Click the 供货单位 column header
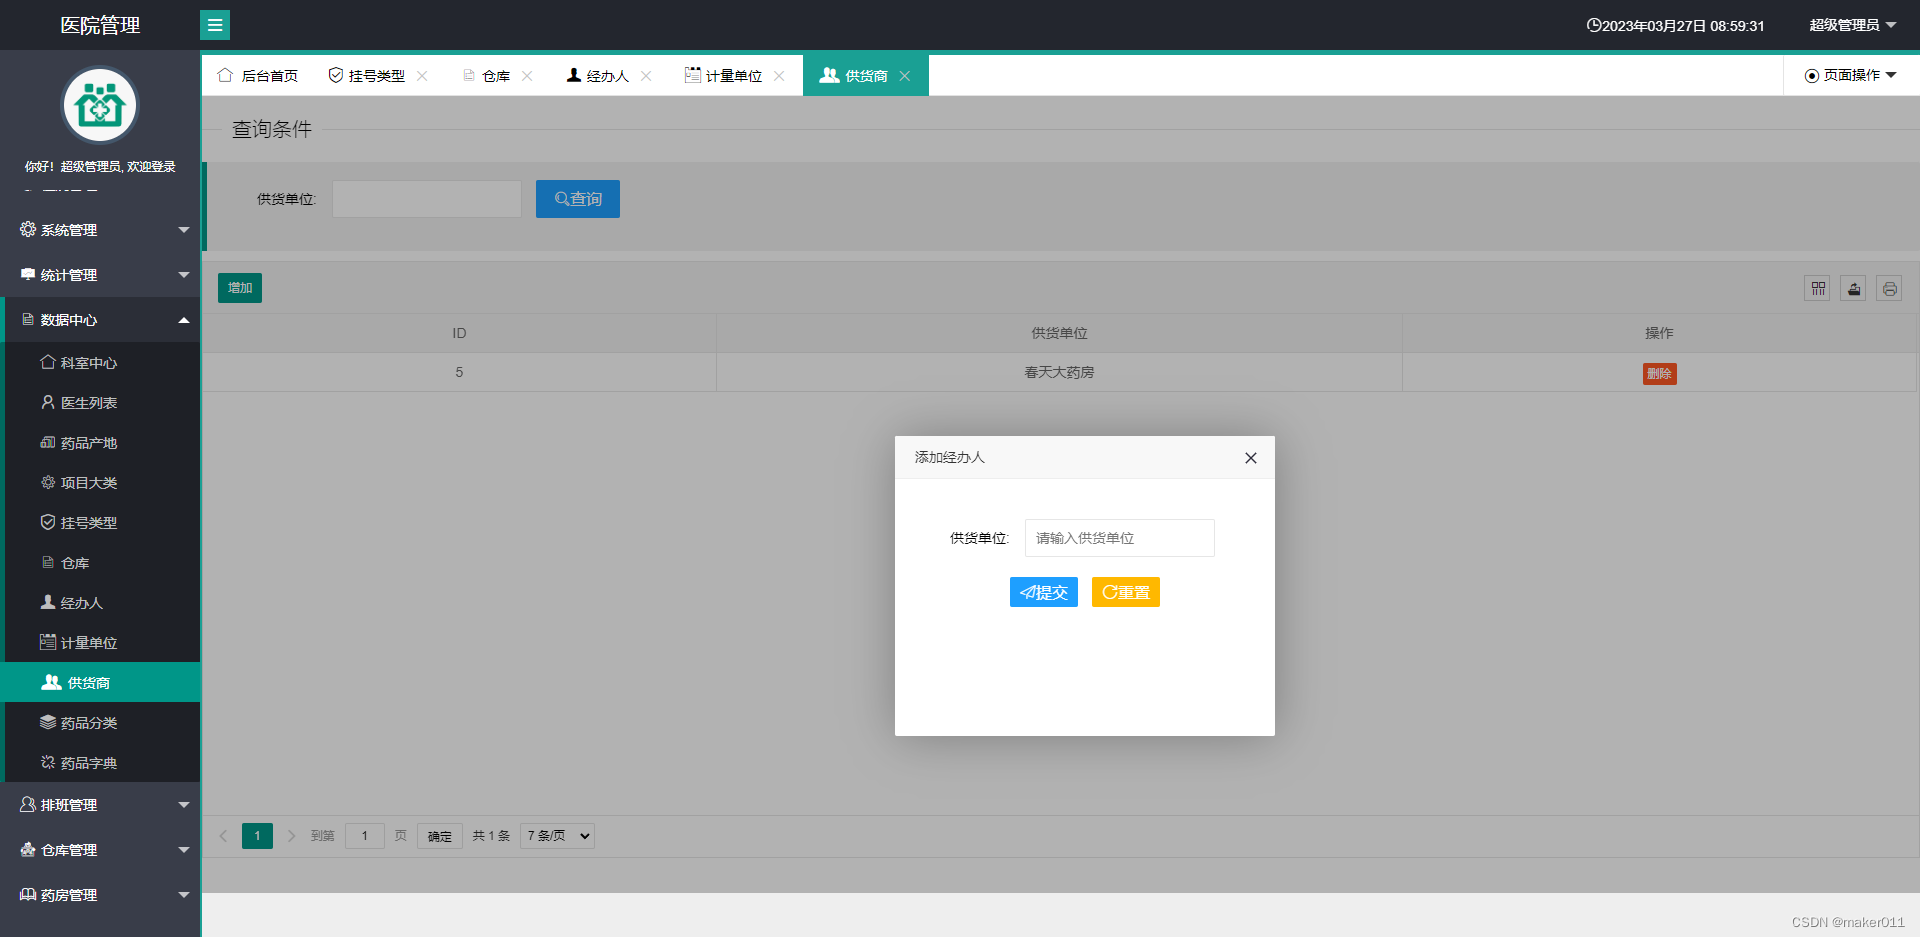This screenshot has height=937, width=1920. point(1059,333)
